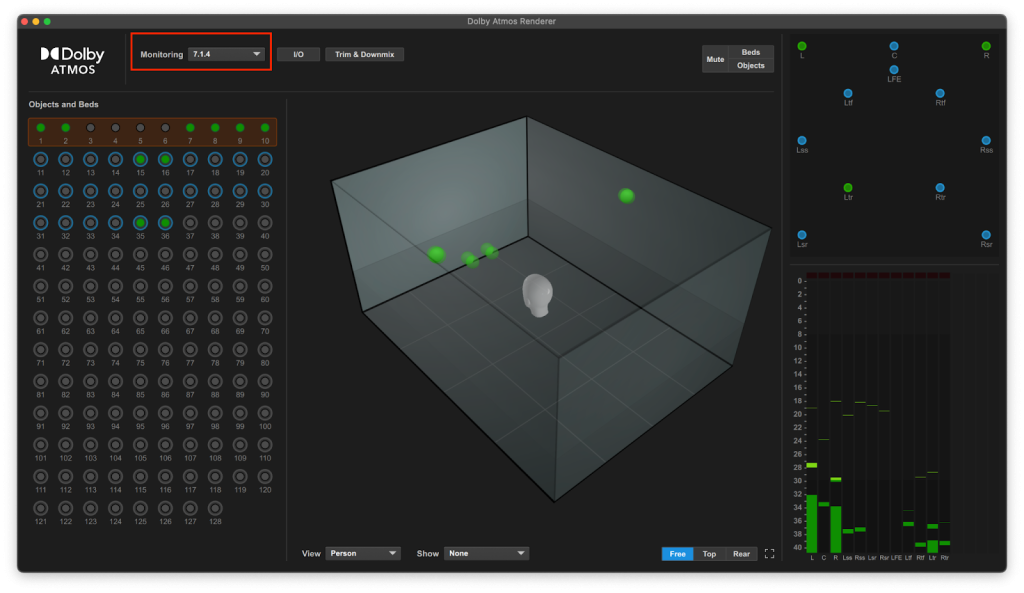This screenshot has height=593, width=1024.
Task: Select object 30 indicator
Action: [x=264, y=191]
